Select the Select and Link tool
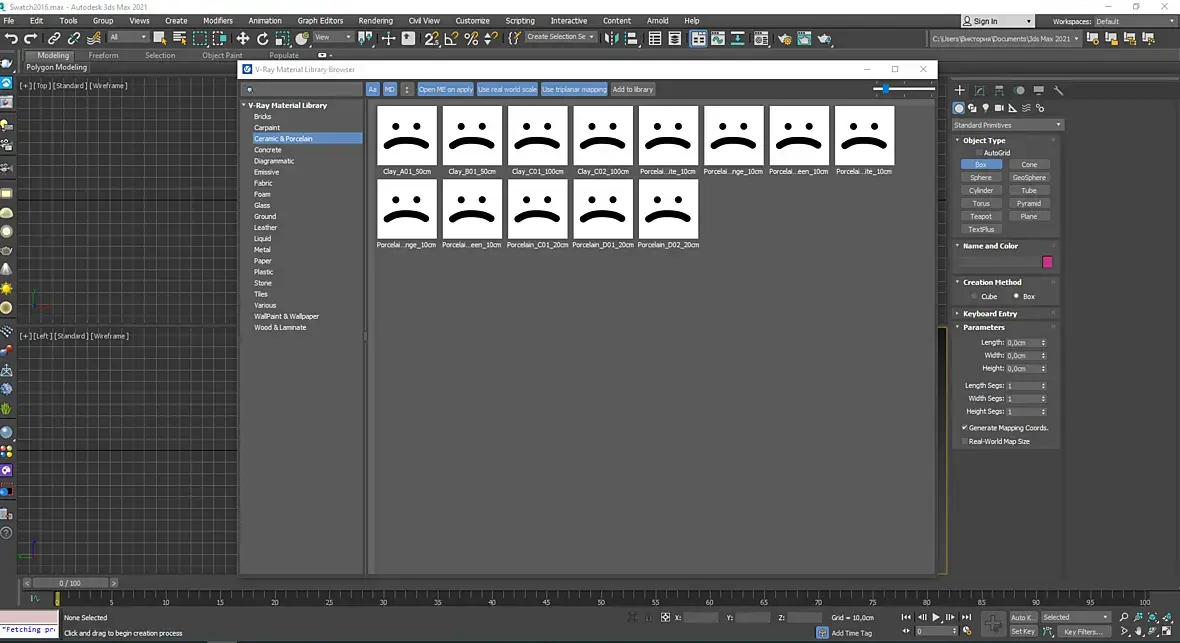Viewport: 1180px width, 643px height. tap(54, 38)
